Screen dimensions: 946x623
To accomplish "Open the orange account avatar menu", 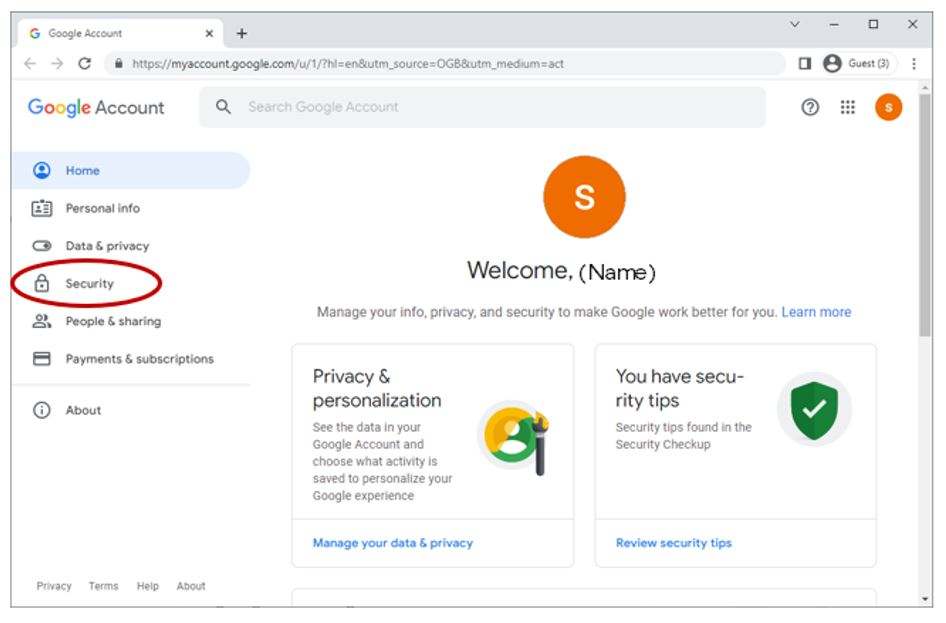I will coord(888,108).
